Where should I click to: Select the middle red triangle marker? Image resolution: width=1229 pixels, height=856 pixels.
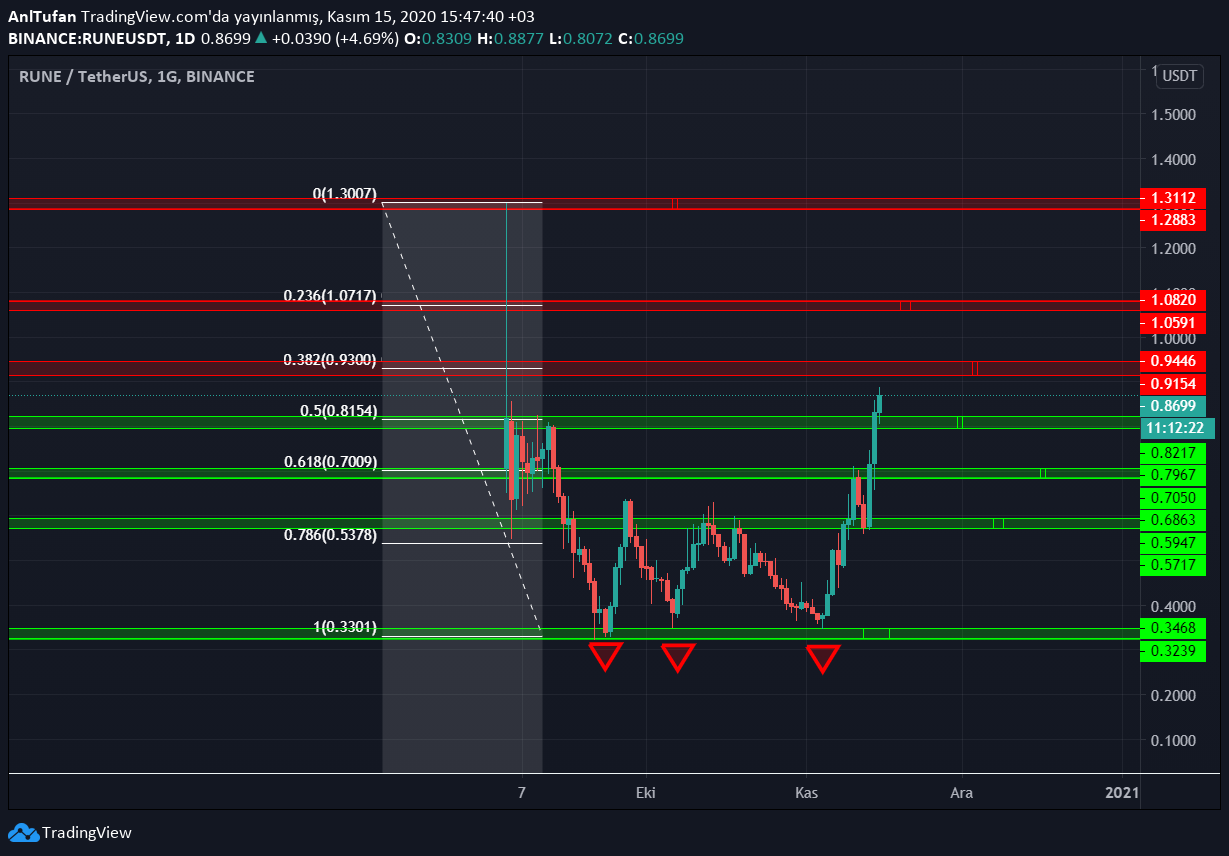coord(678,657)
